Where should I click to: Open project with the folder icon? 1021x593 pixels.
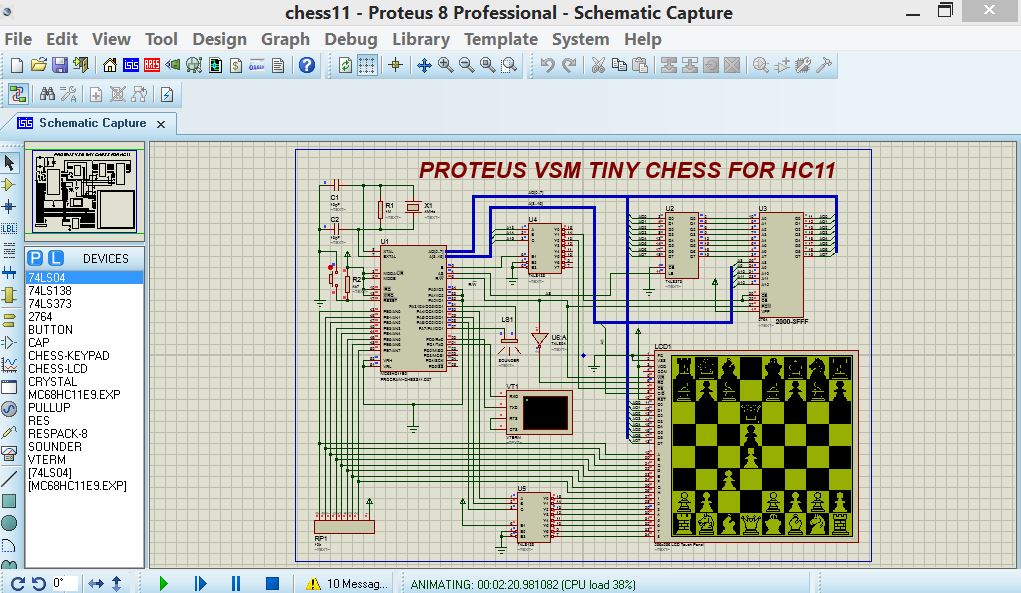click(38, 65)
